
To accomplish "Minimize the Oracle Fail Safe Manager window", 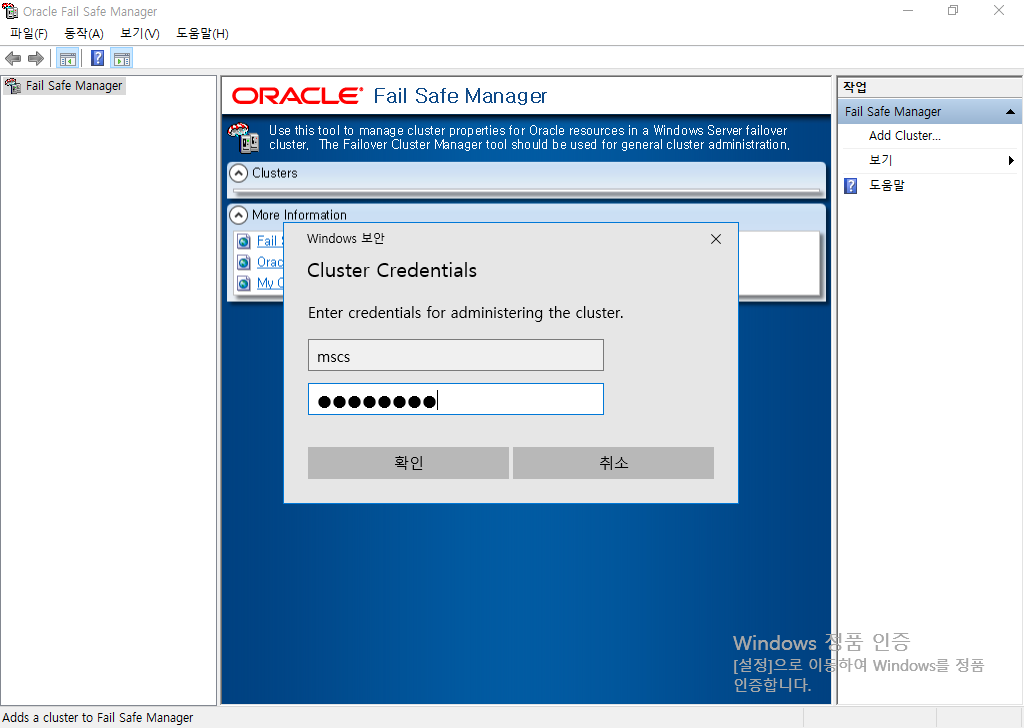I will pos(908,10).
